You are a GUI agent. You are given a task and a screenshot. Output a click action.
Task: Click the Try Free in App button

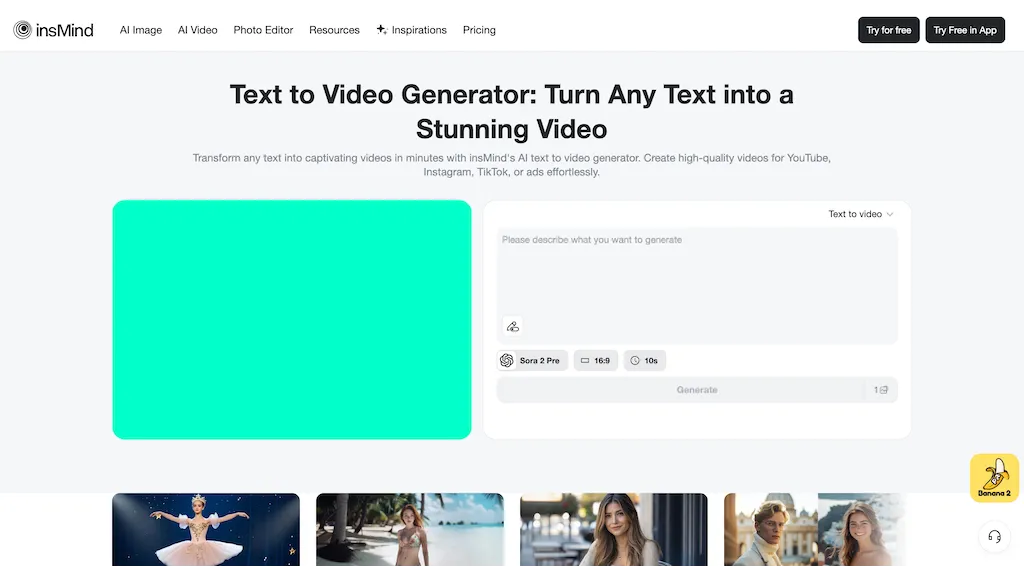(965, 30)
